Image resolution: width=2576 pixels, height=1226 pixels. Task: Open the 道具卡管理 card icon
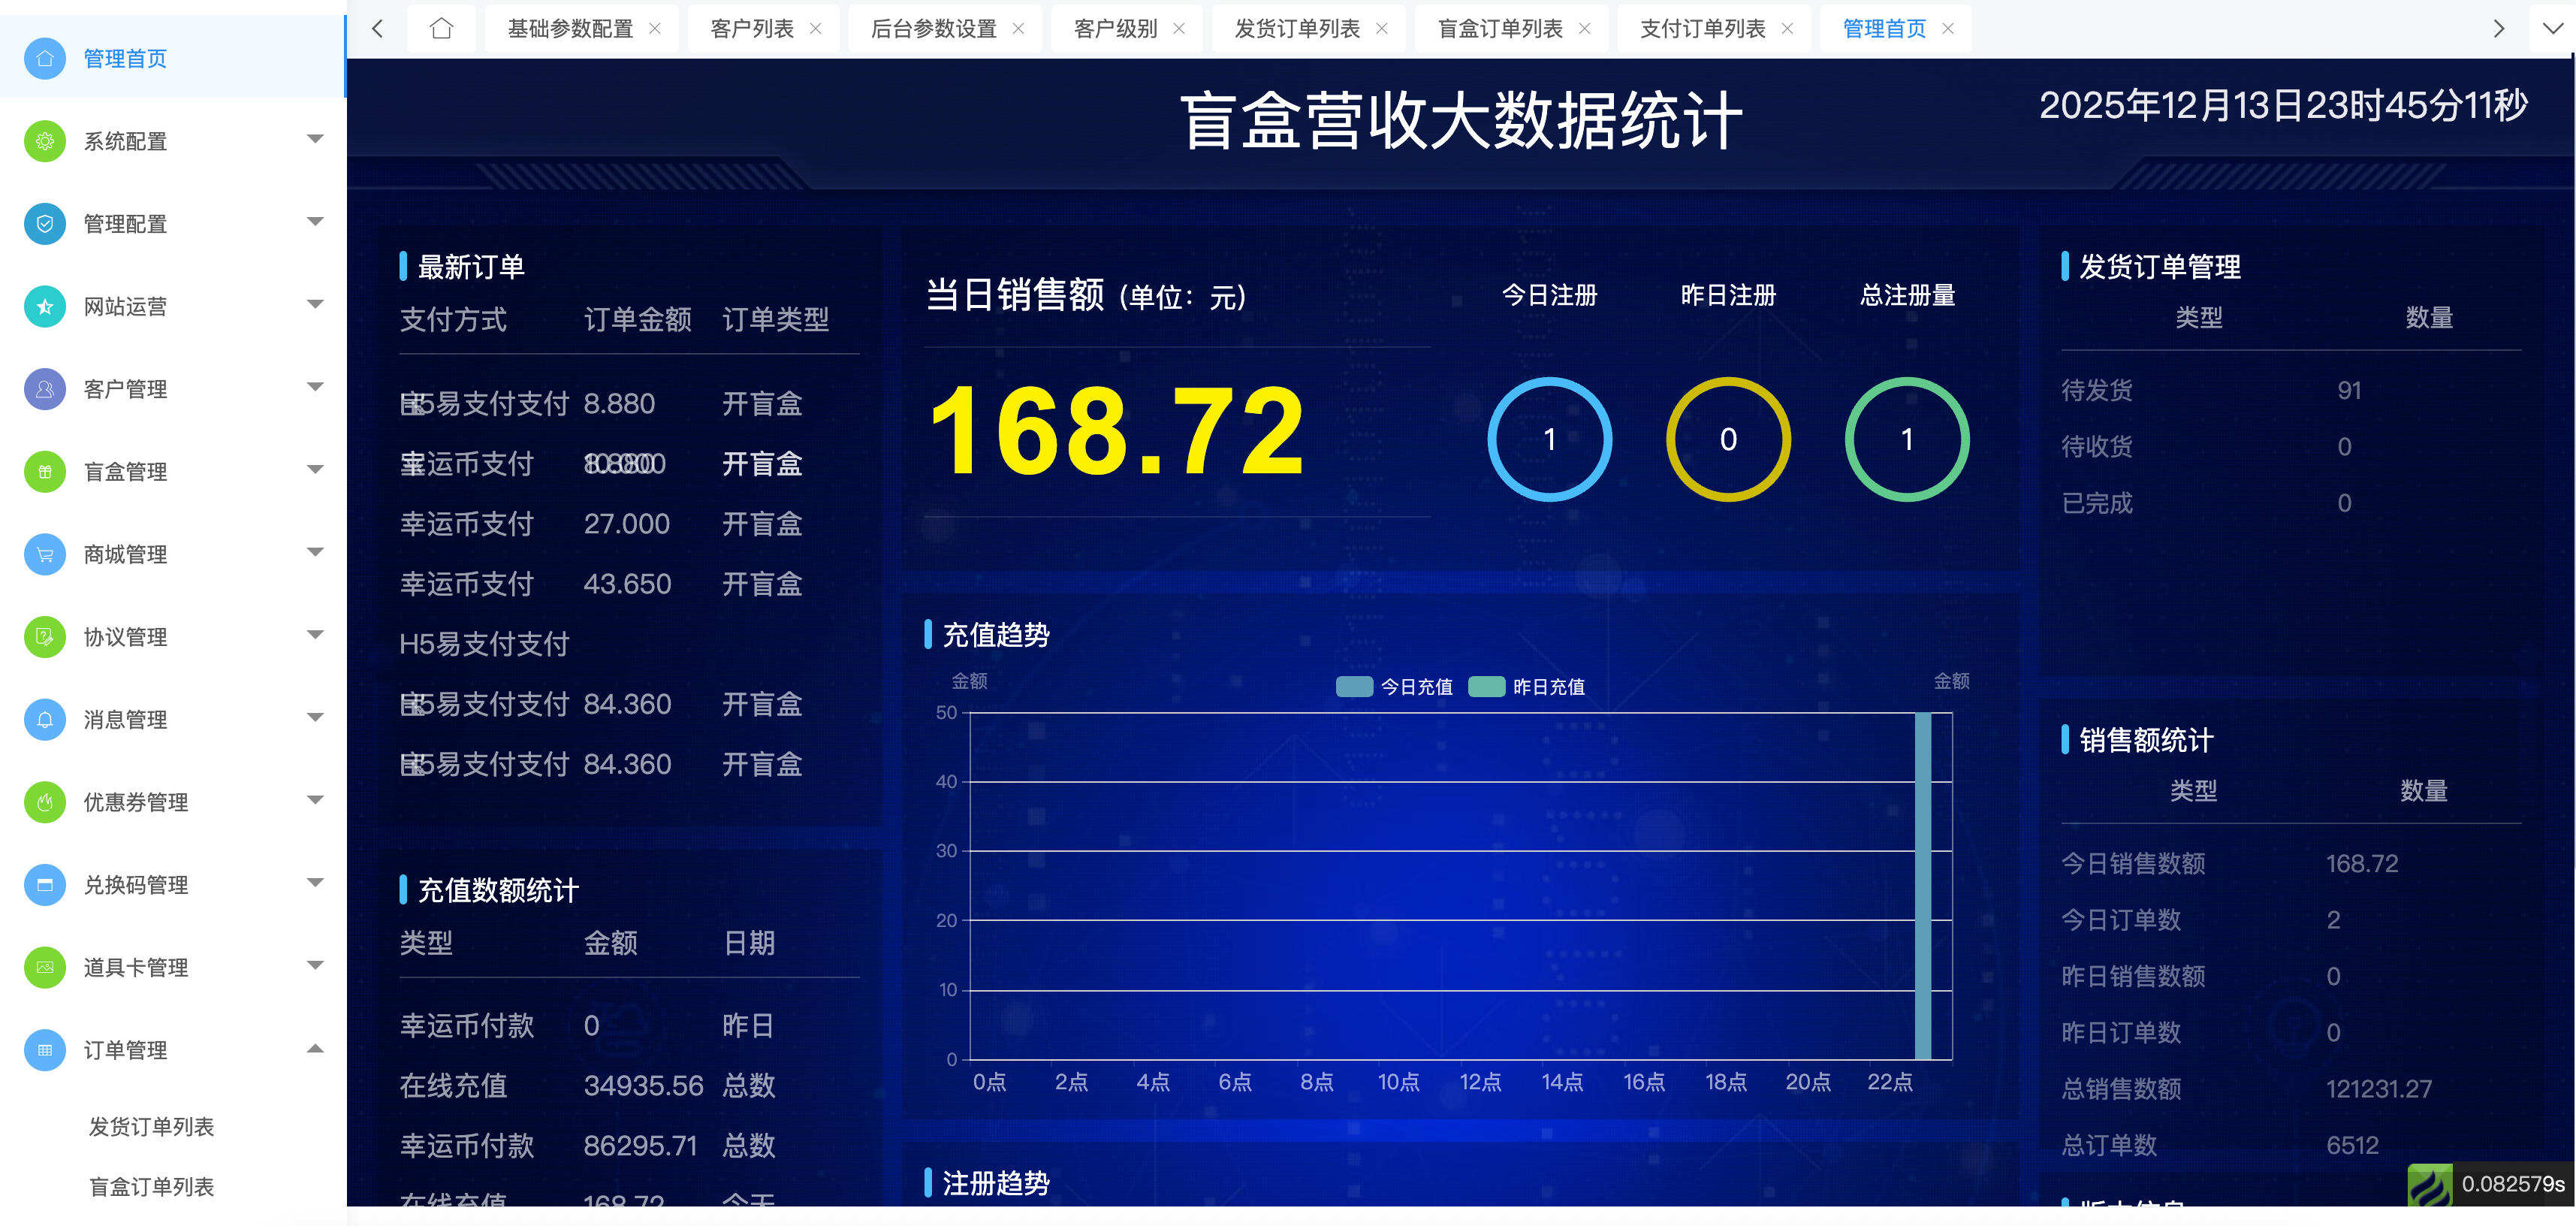coord(44,966)
